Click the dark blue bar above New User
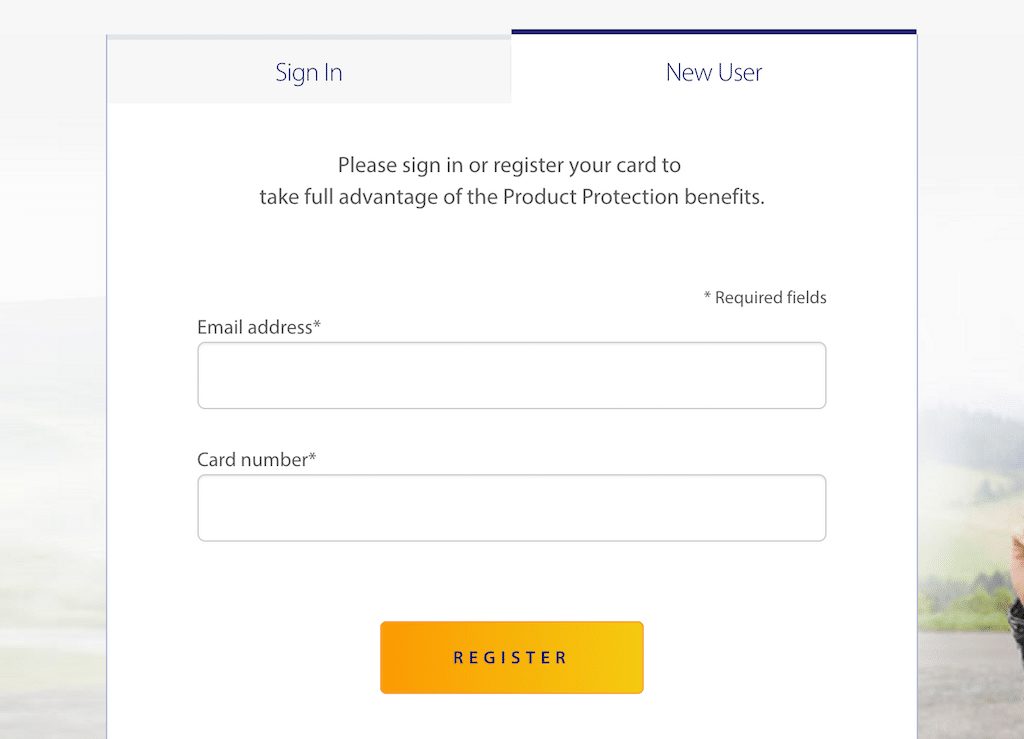The height and width of the screenshot is (739, 1024). click(714, 31)
